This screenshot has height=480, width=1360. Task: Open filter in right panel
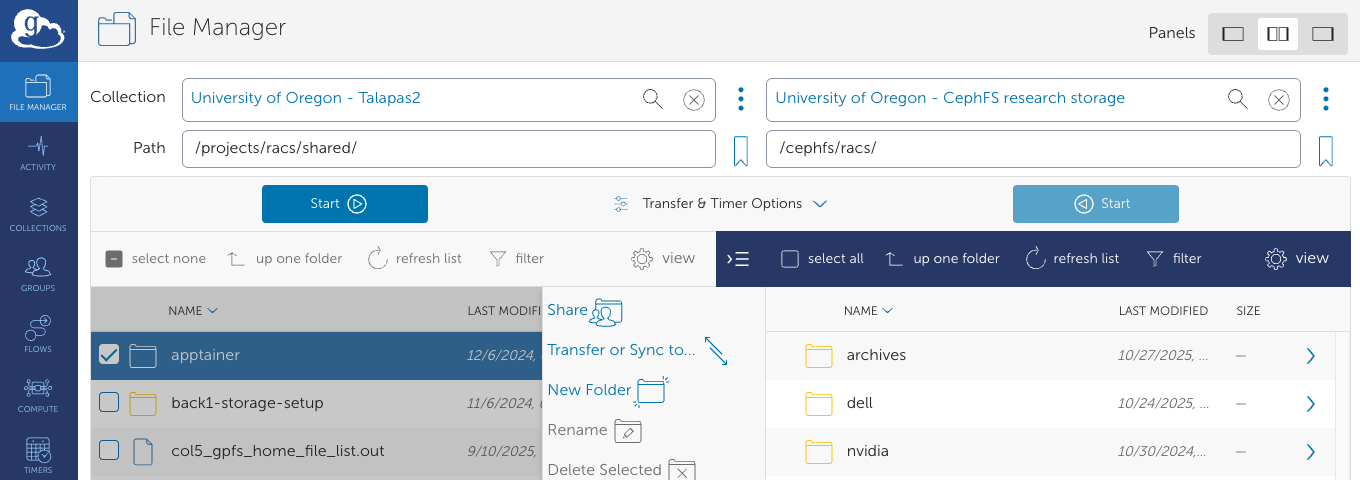[x=1174, y=259]
